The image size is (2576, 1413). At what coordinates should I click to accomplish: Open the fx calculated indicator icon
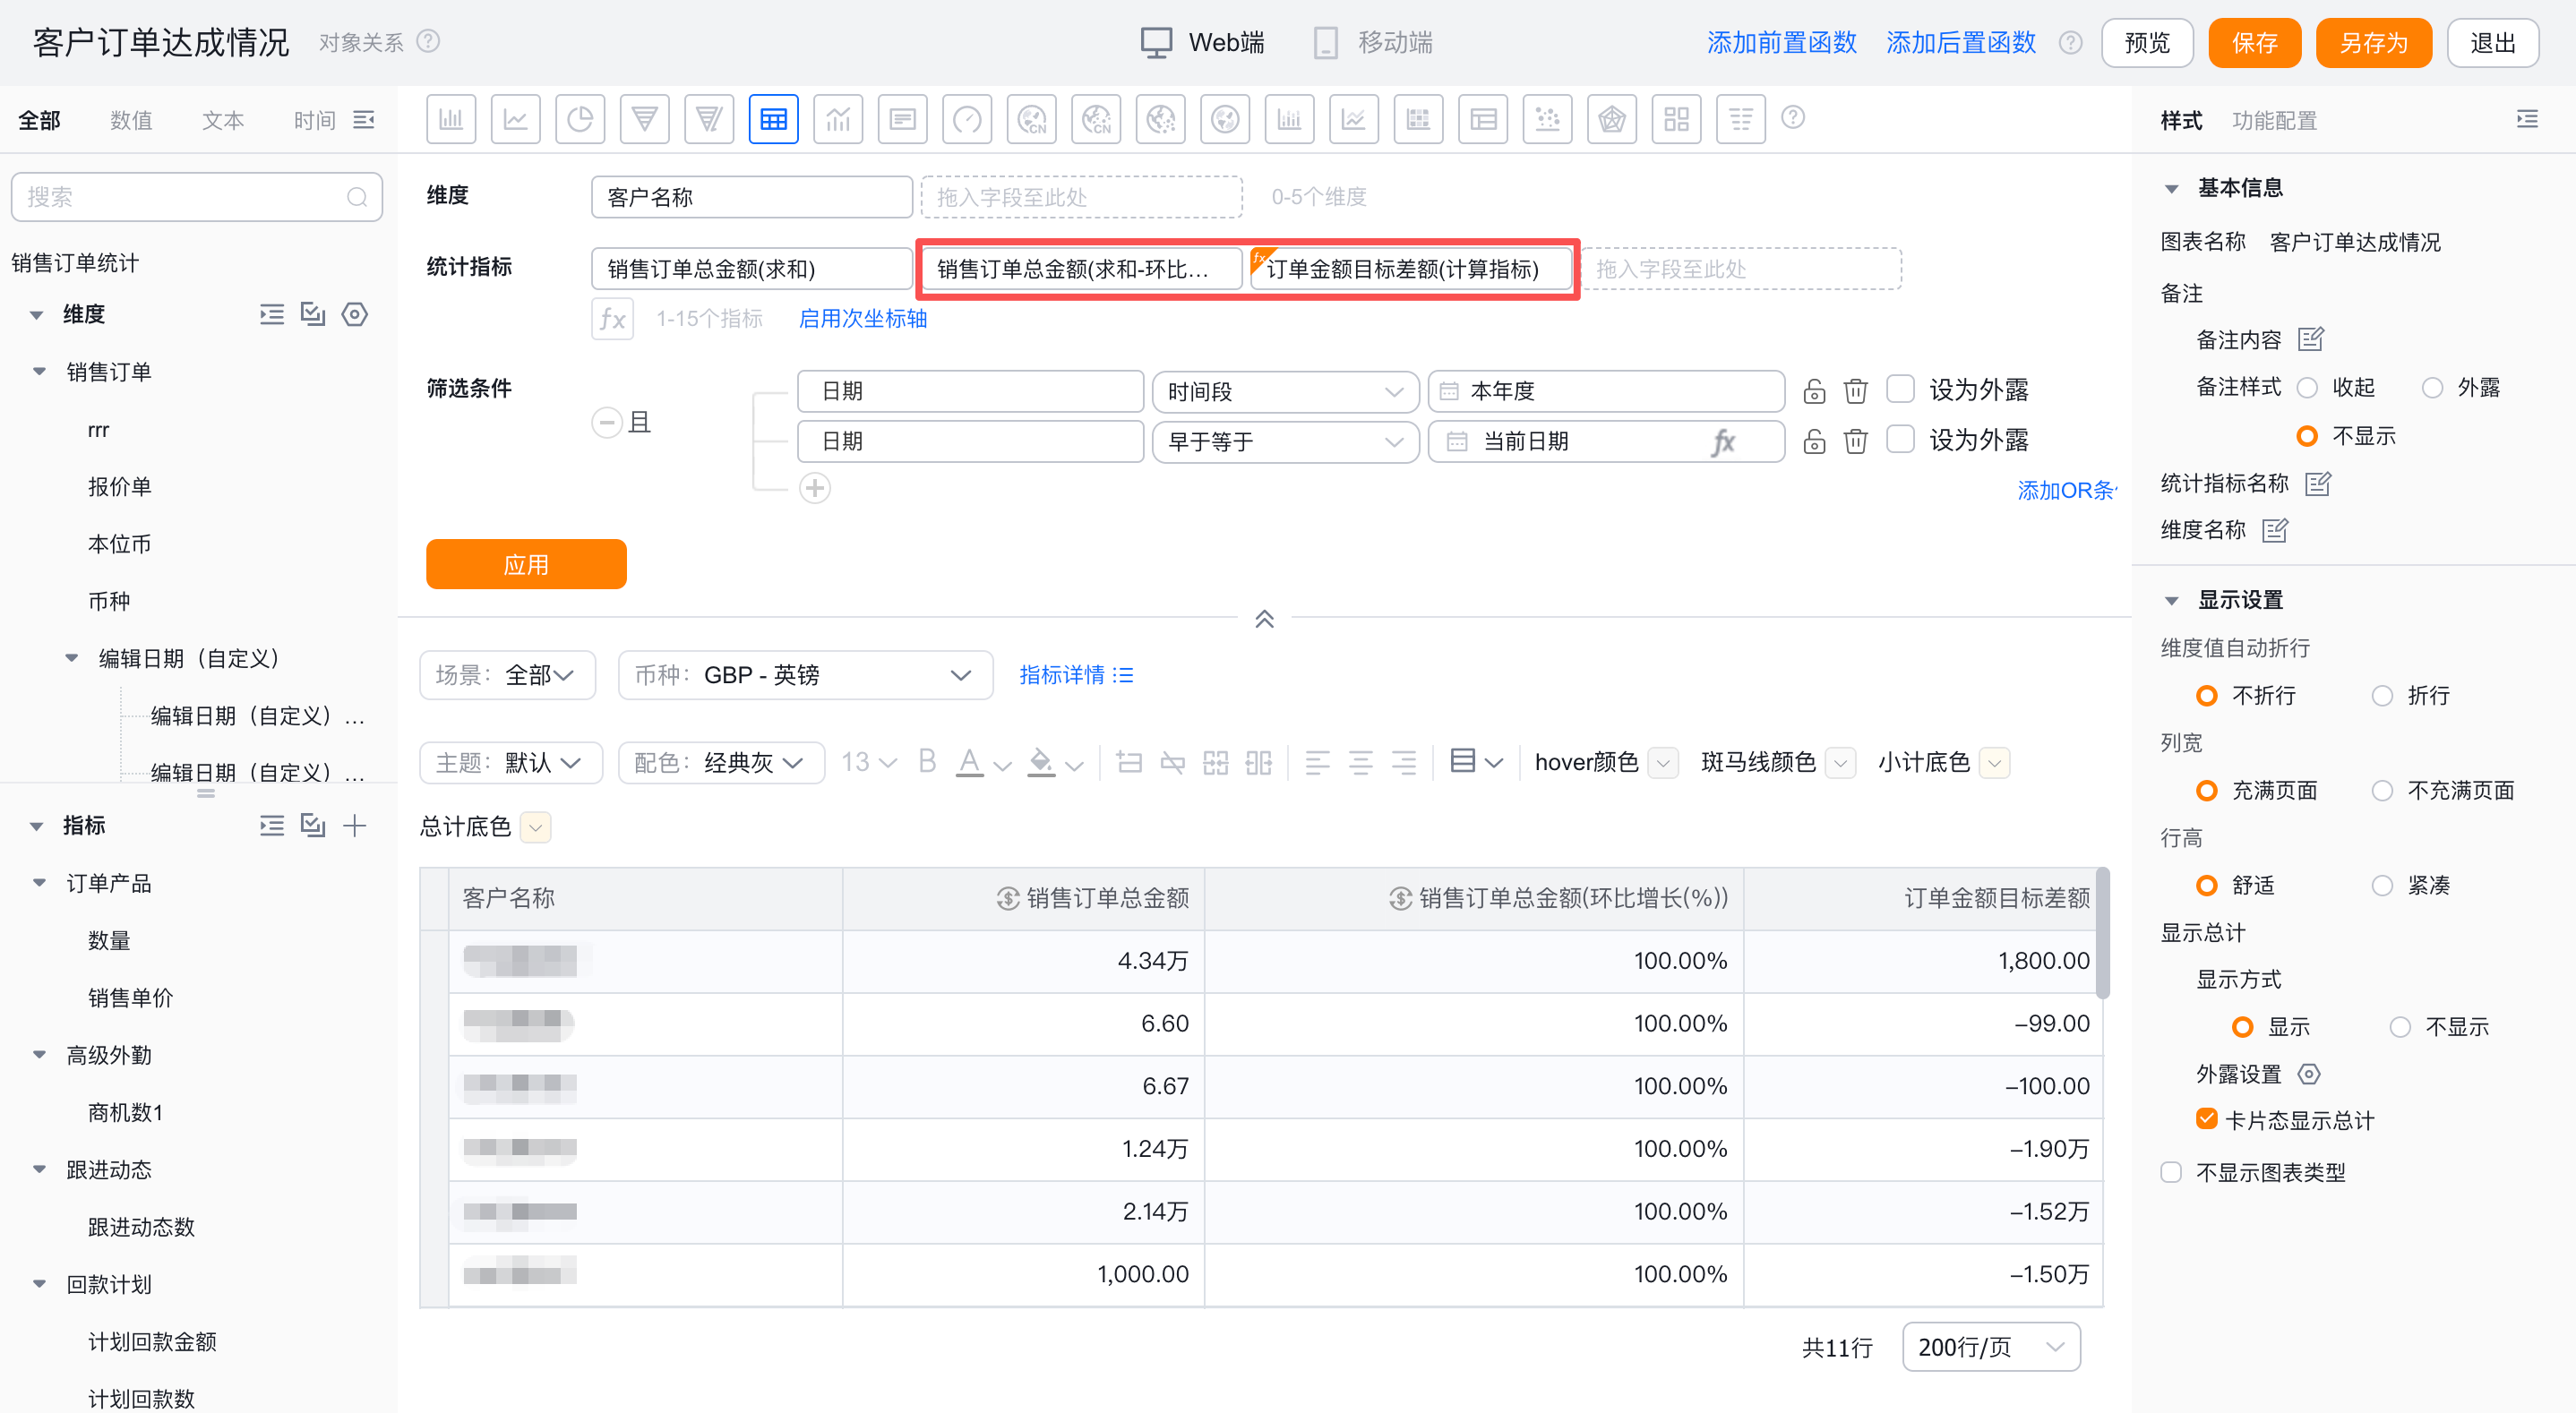click(612, 319)
